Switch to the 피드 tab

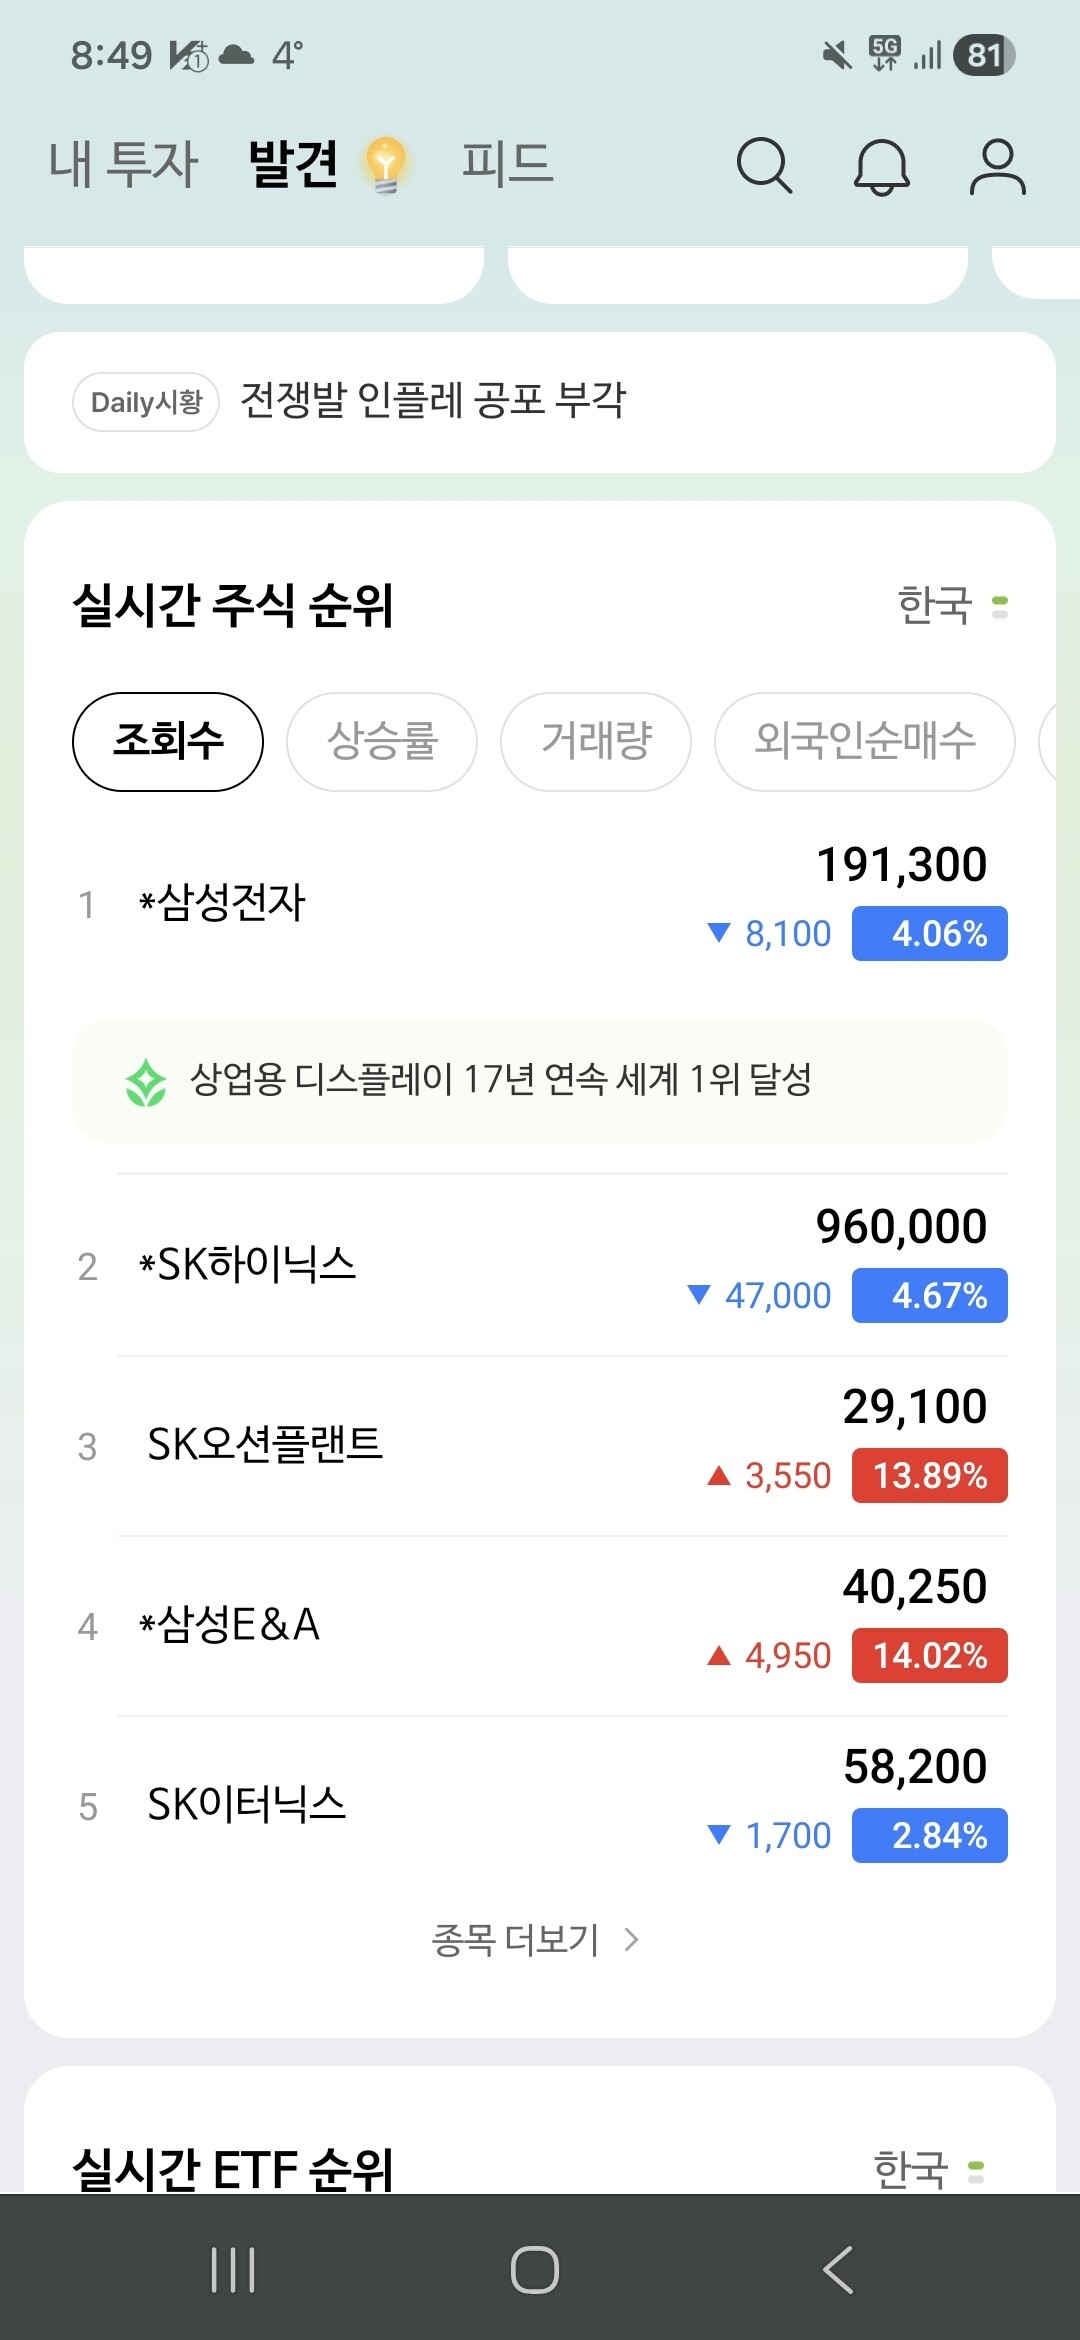507,165
